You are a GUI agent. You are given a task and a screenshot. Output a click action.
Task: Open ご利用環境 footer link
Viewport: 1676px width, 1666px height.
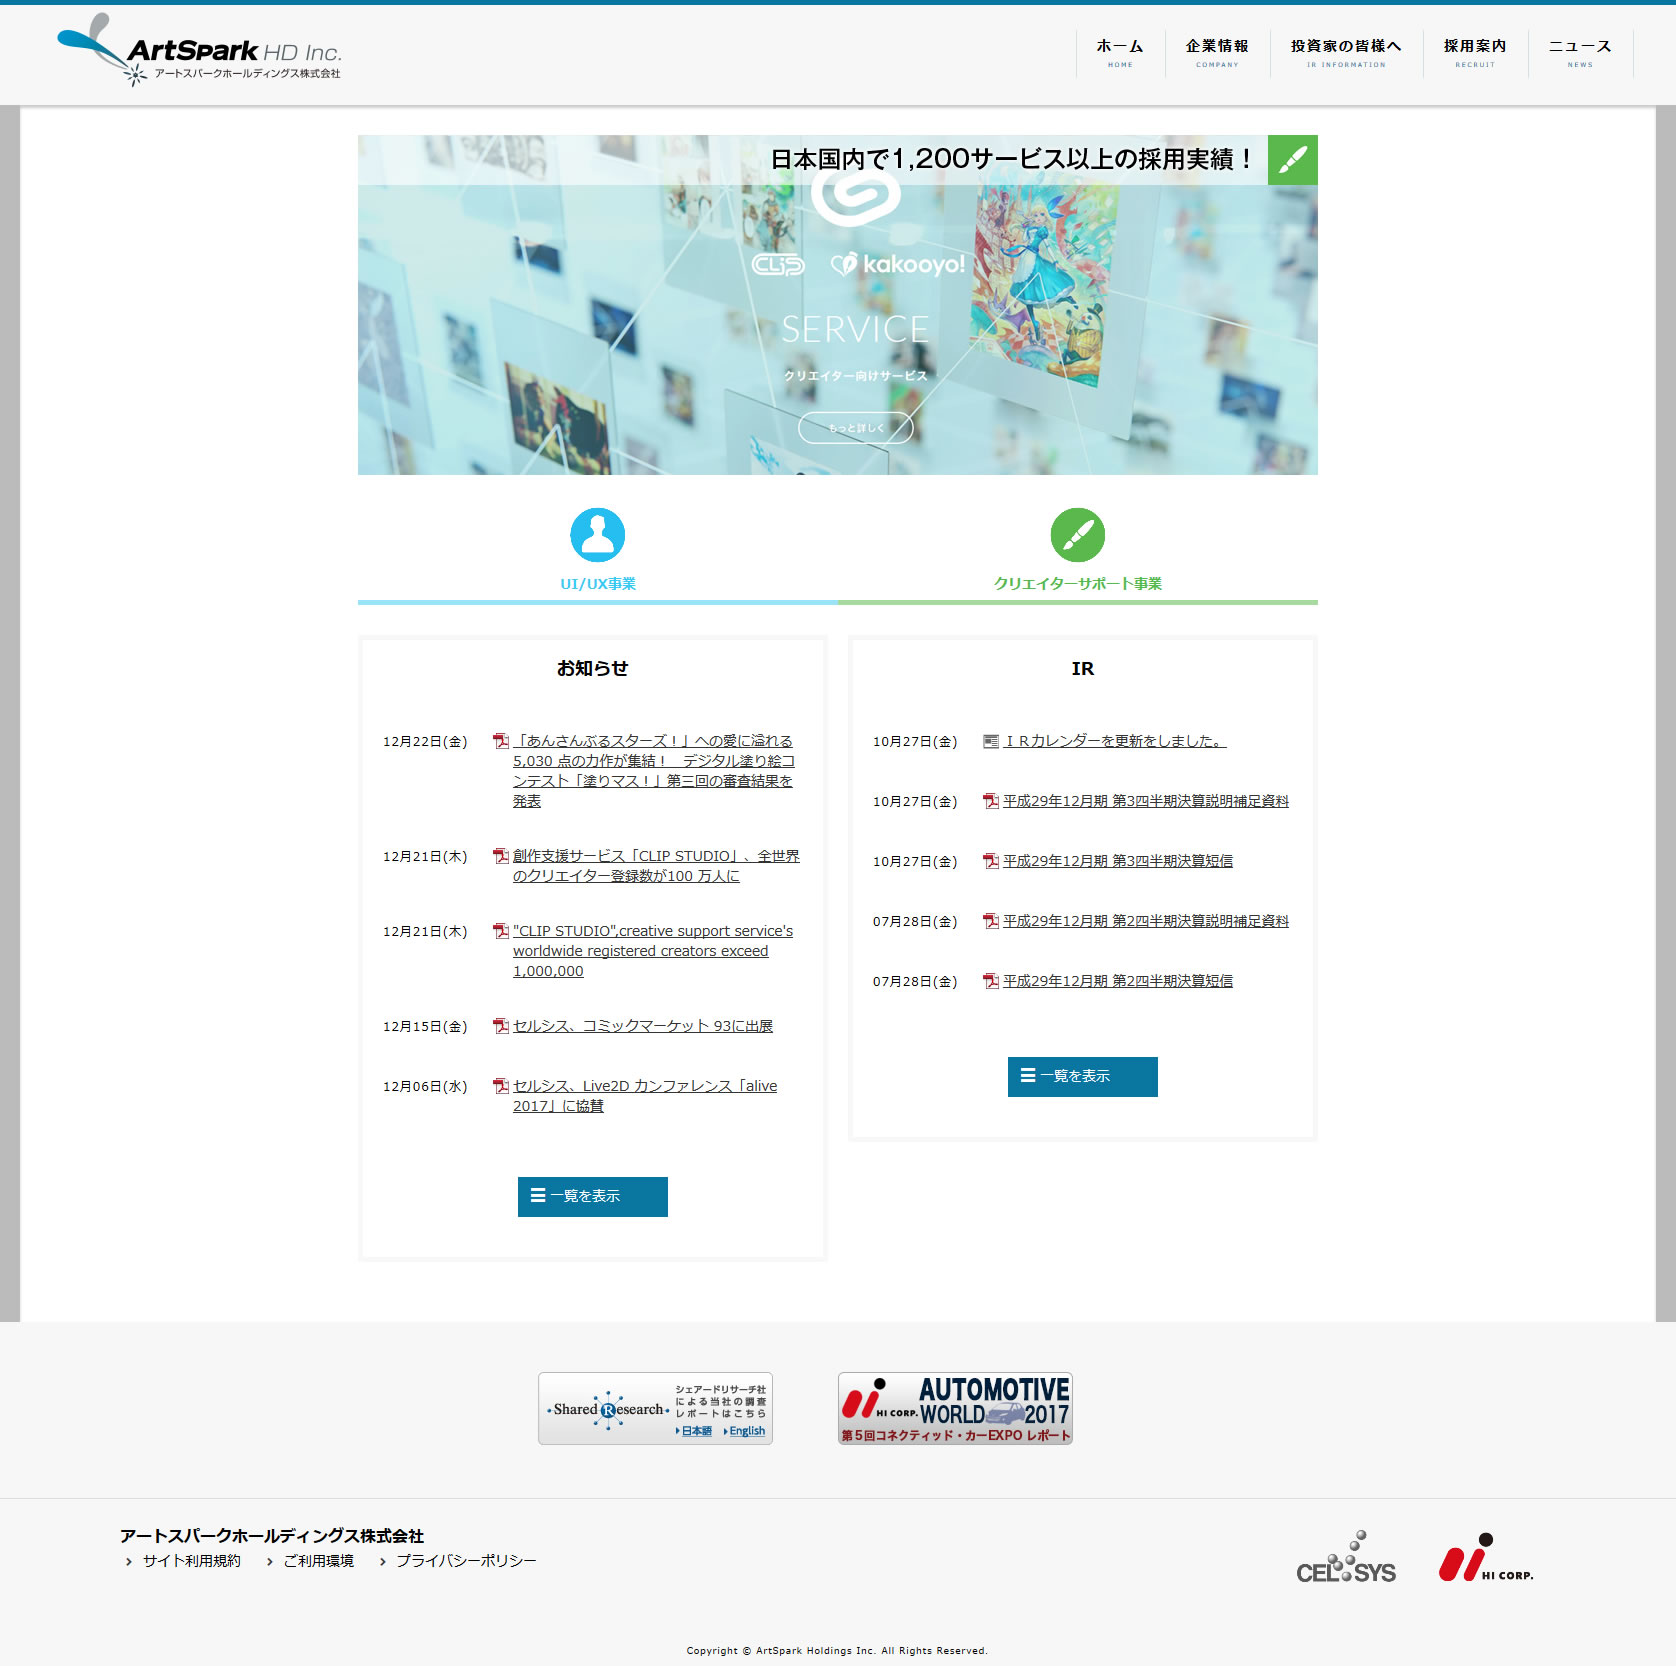tap(318, 1561)
